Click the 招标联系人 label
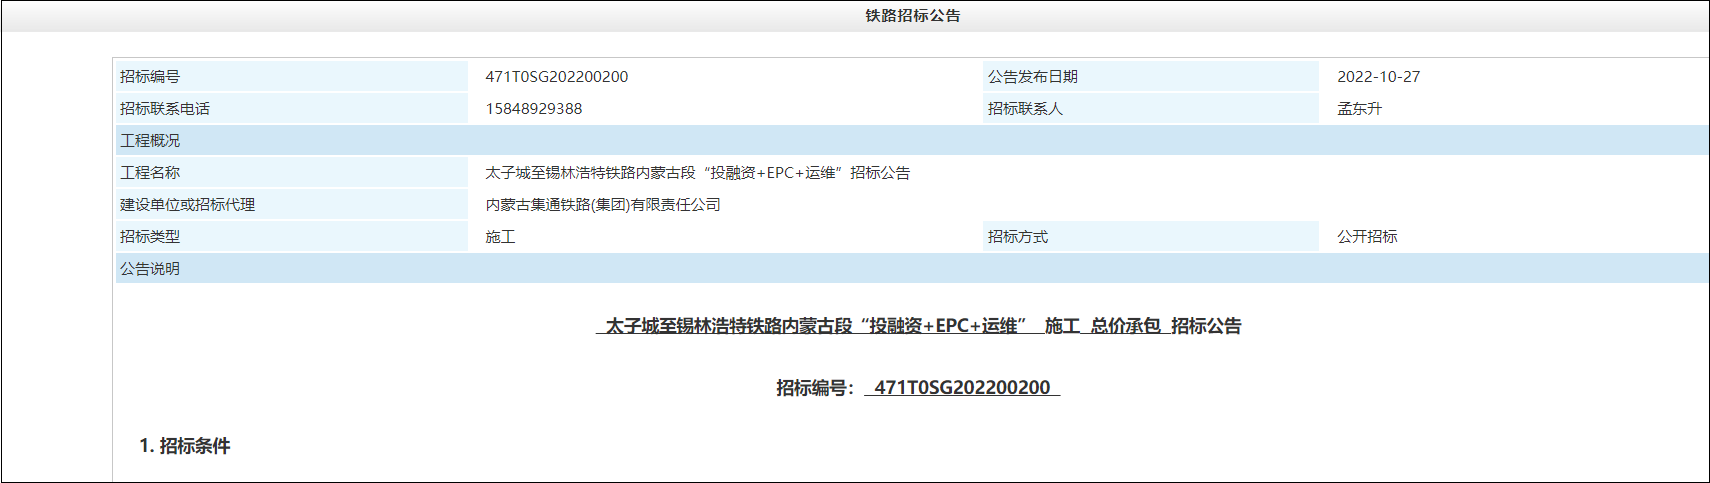 pyautogui.click(x=1025, y=109)
